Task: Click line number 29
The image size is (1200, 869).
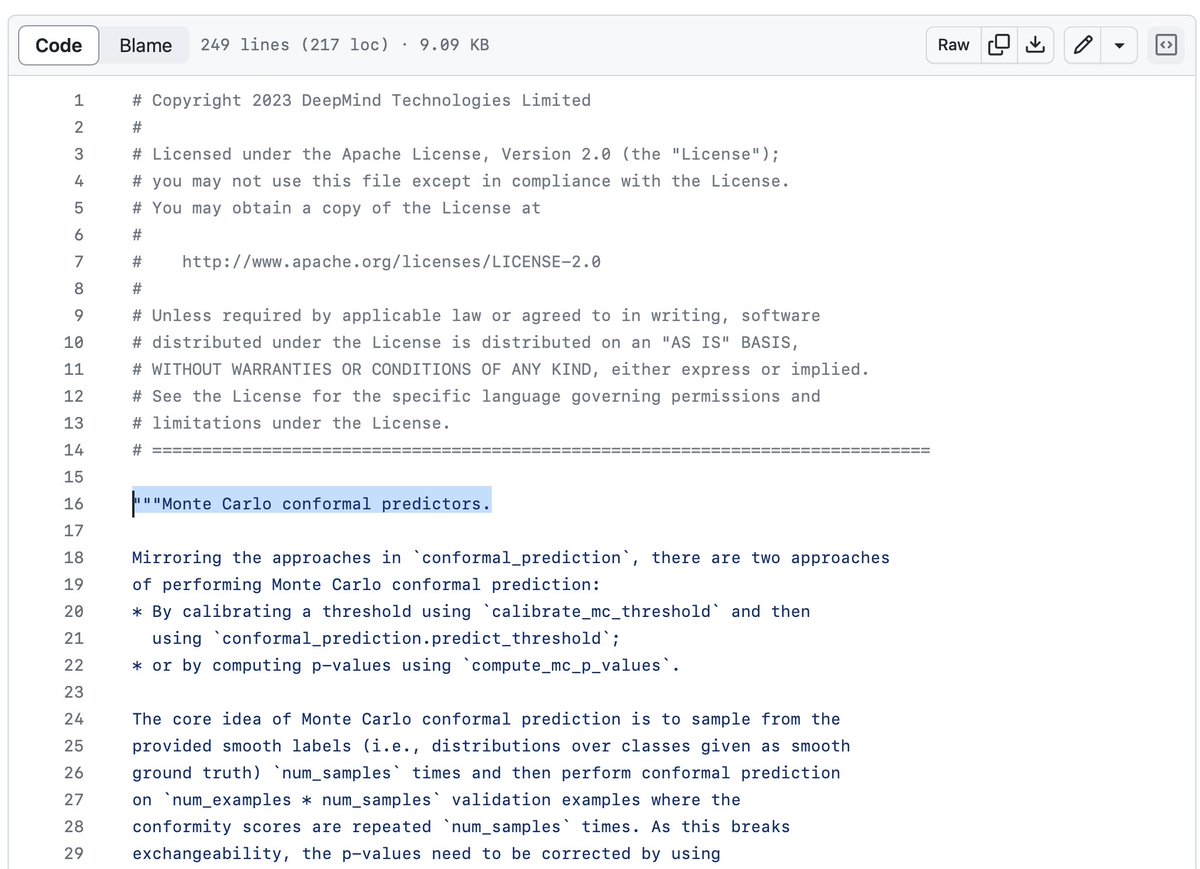Action: [x=74, y=854]
